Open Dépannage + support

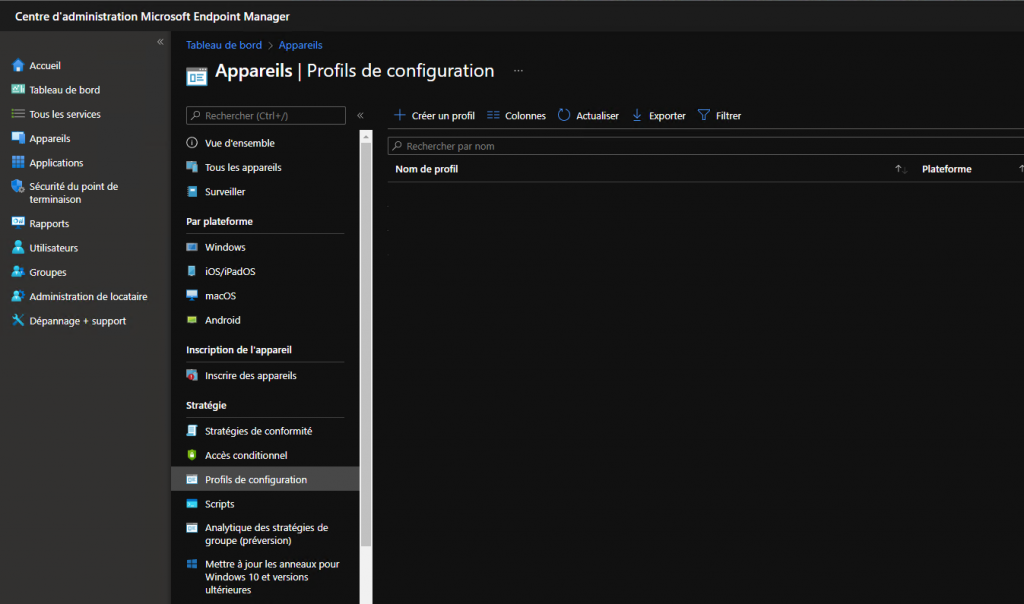point(78,321)
